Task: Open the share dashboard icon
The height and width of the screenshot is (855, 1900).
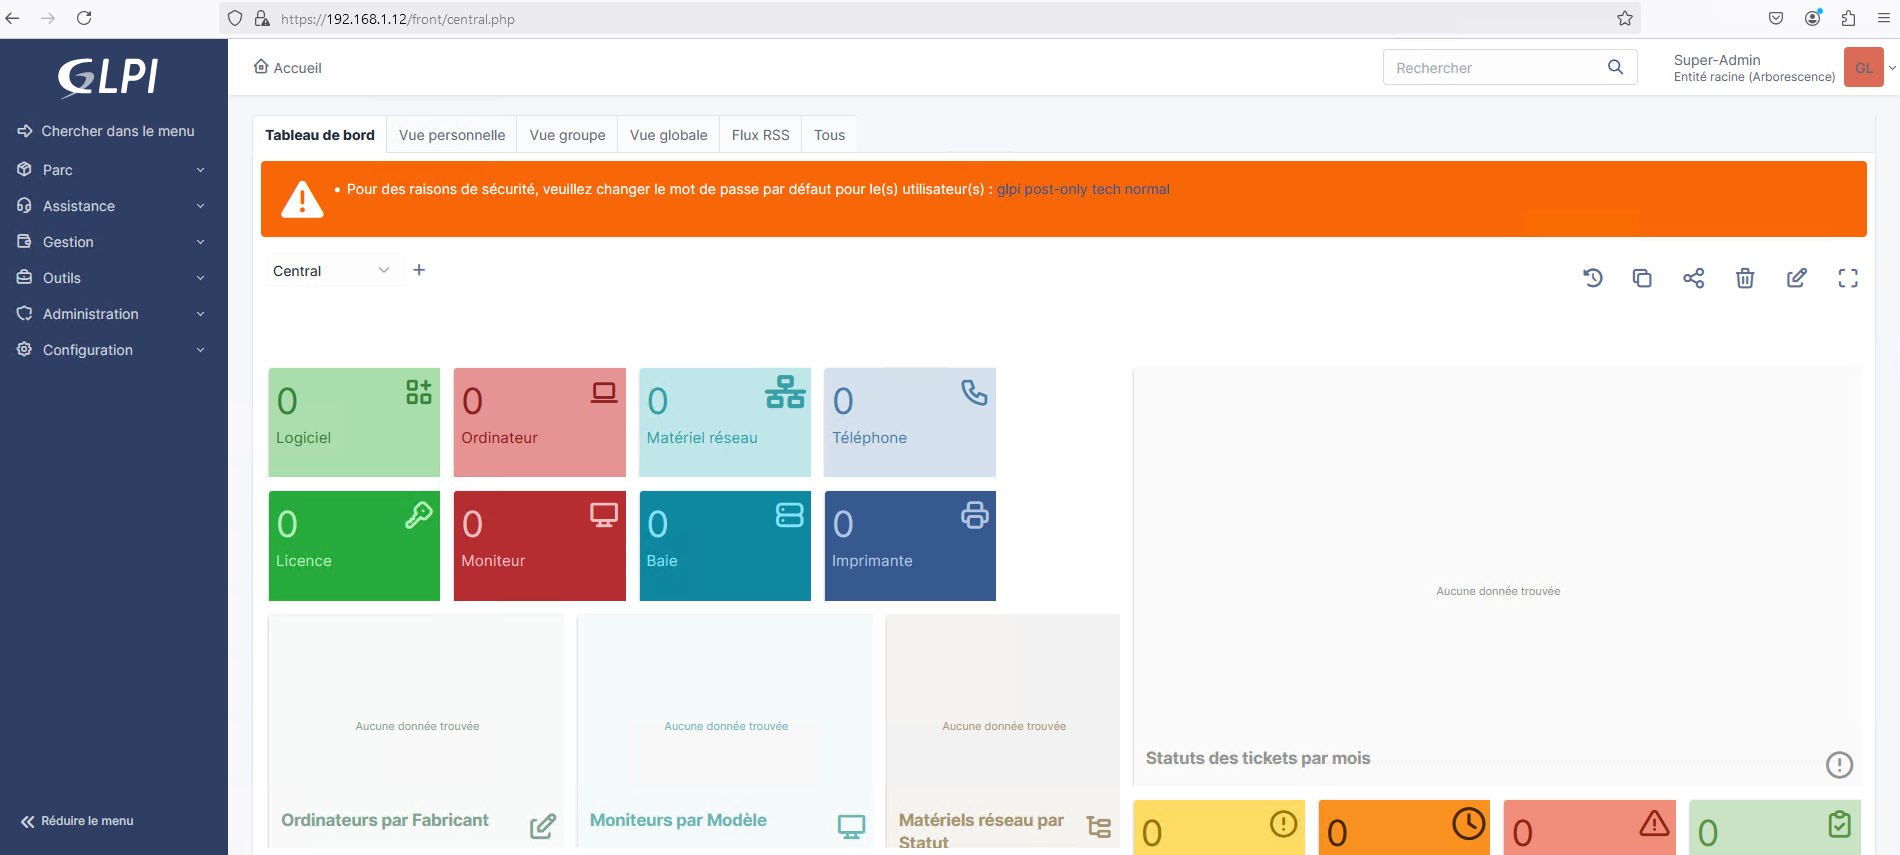Action: (1693, 278)
